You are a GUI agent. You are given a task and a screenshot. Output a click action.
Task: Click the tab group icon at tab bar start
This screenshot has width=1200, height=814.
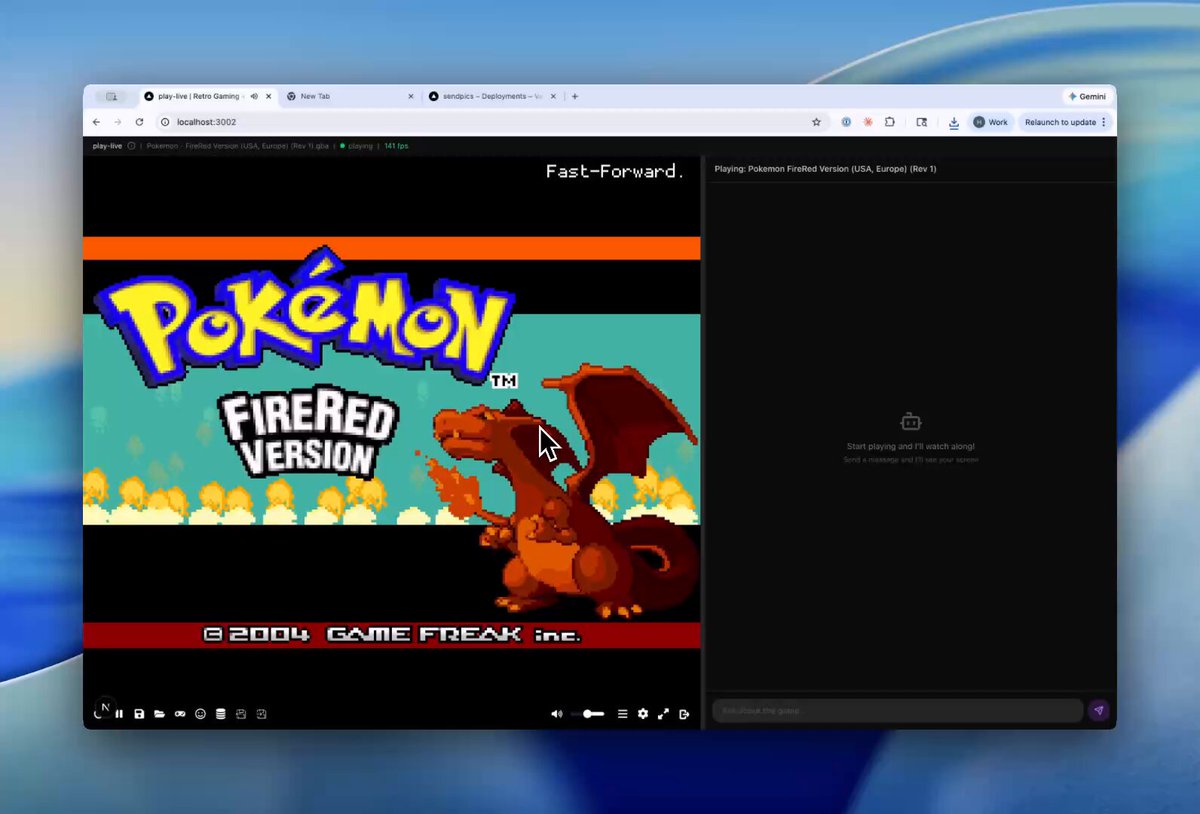pos(111,96)
